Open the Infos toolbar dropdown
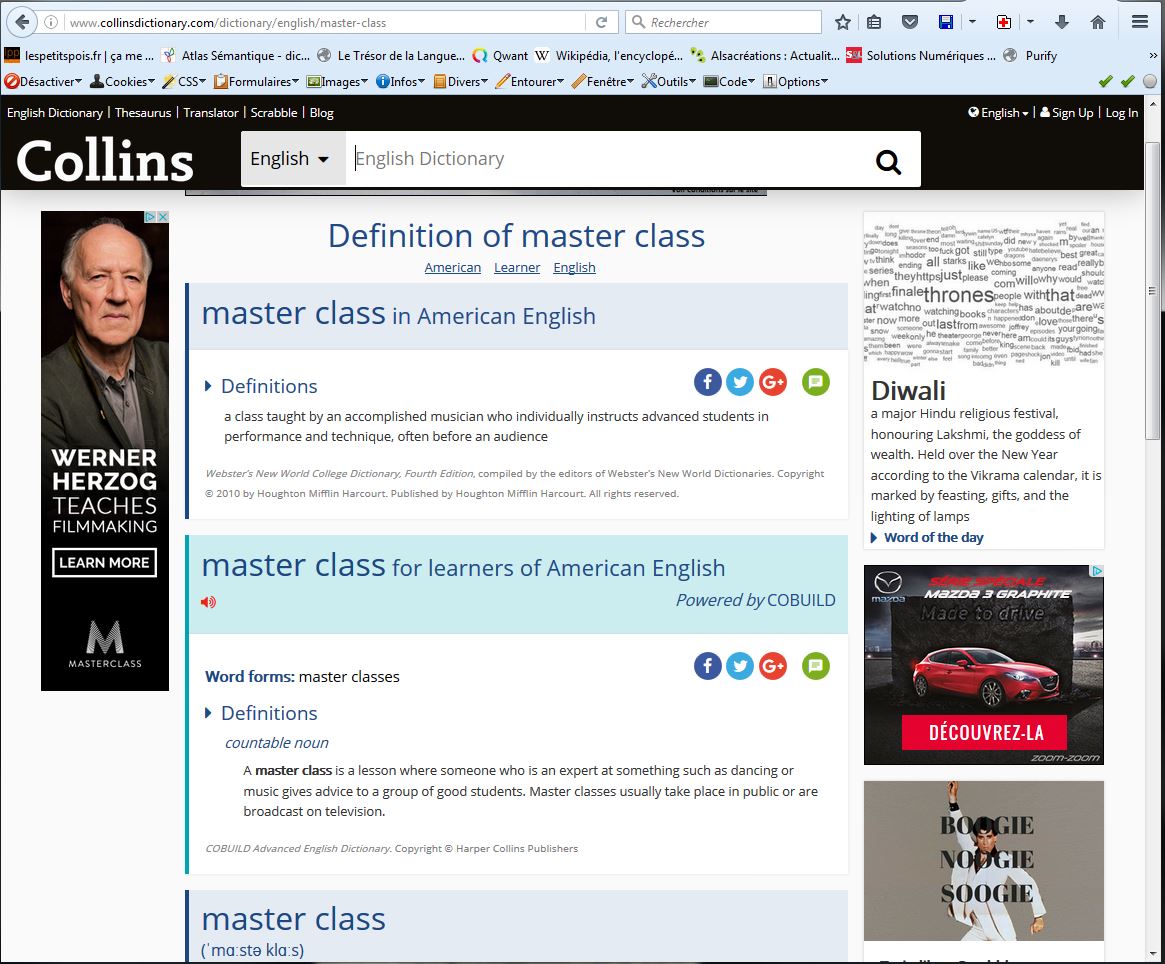The image size is (1165, 964). (x=400, y=81)
